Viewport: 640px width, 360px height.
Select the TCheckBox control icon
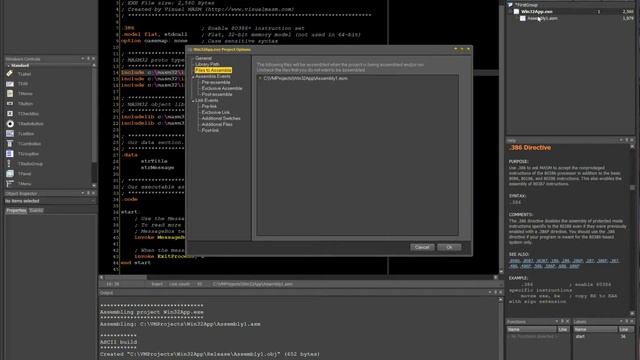10,113
